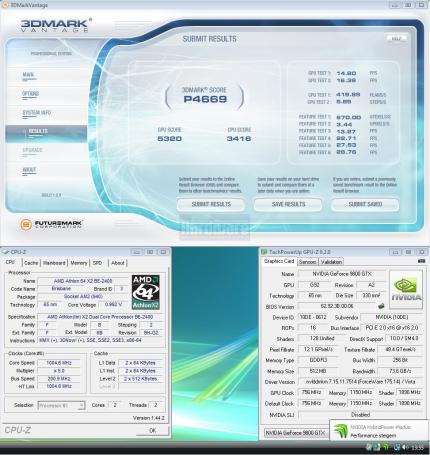This screenshot has height=455, width=430.
Task: Click the Bus Interface field in GPU-Z
Action: click(x=392, y=328)
